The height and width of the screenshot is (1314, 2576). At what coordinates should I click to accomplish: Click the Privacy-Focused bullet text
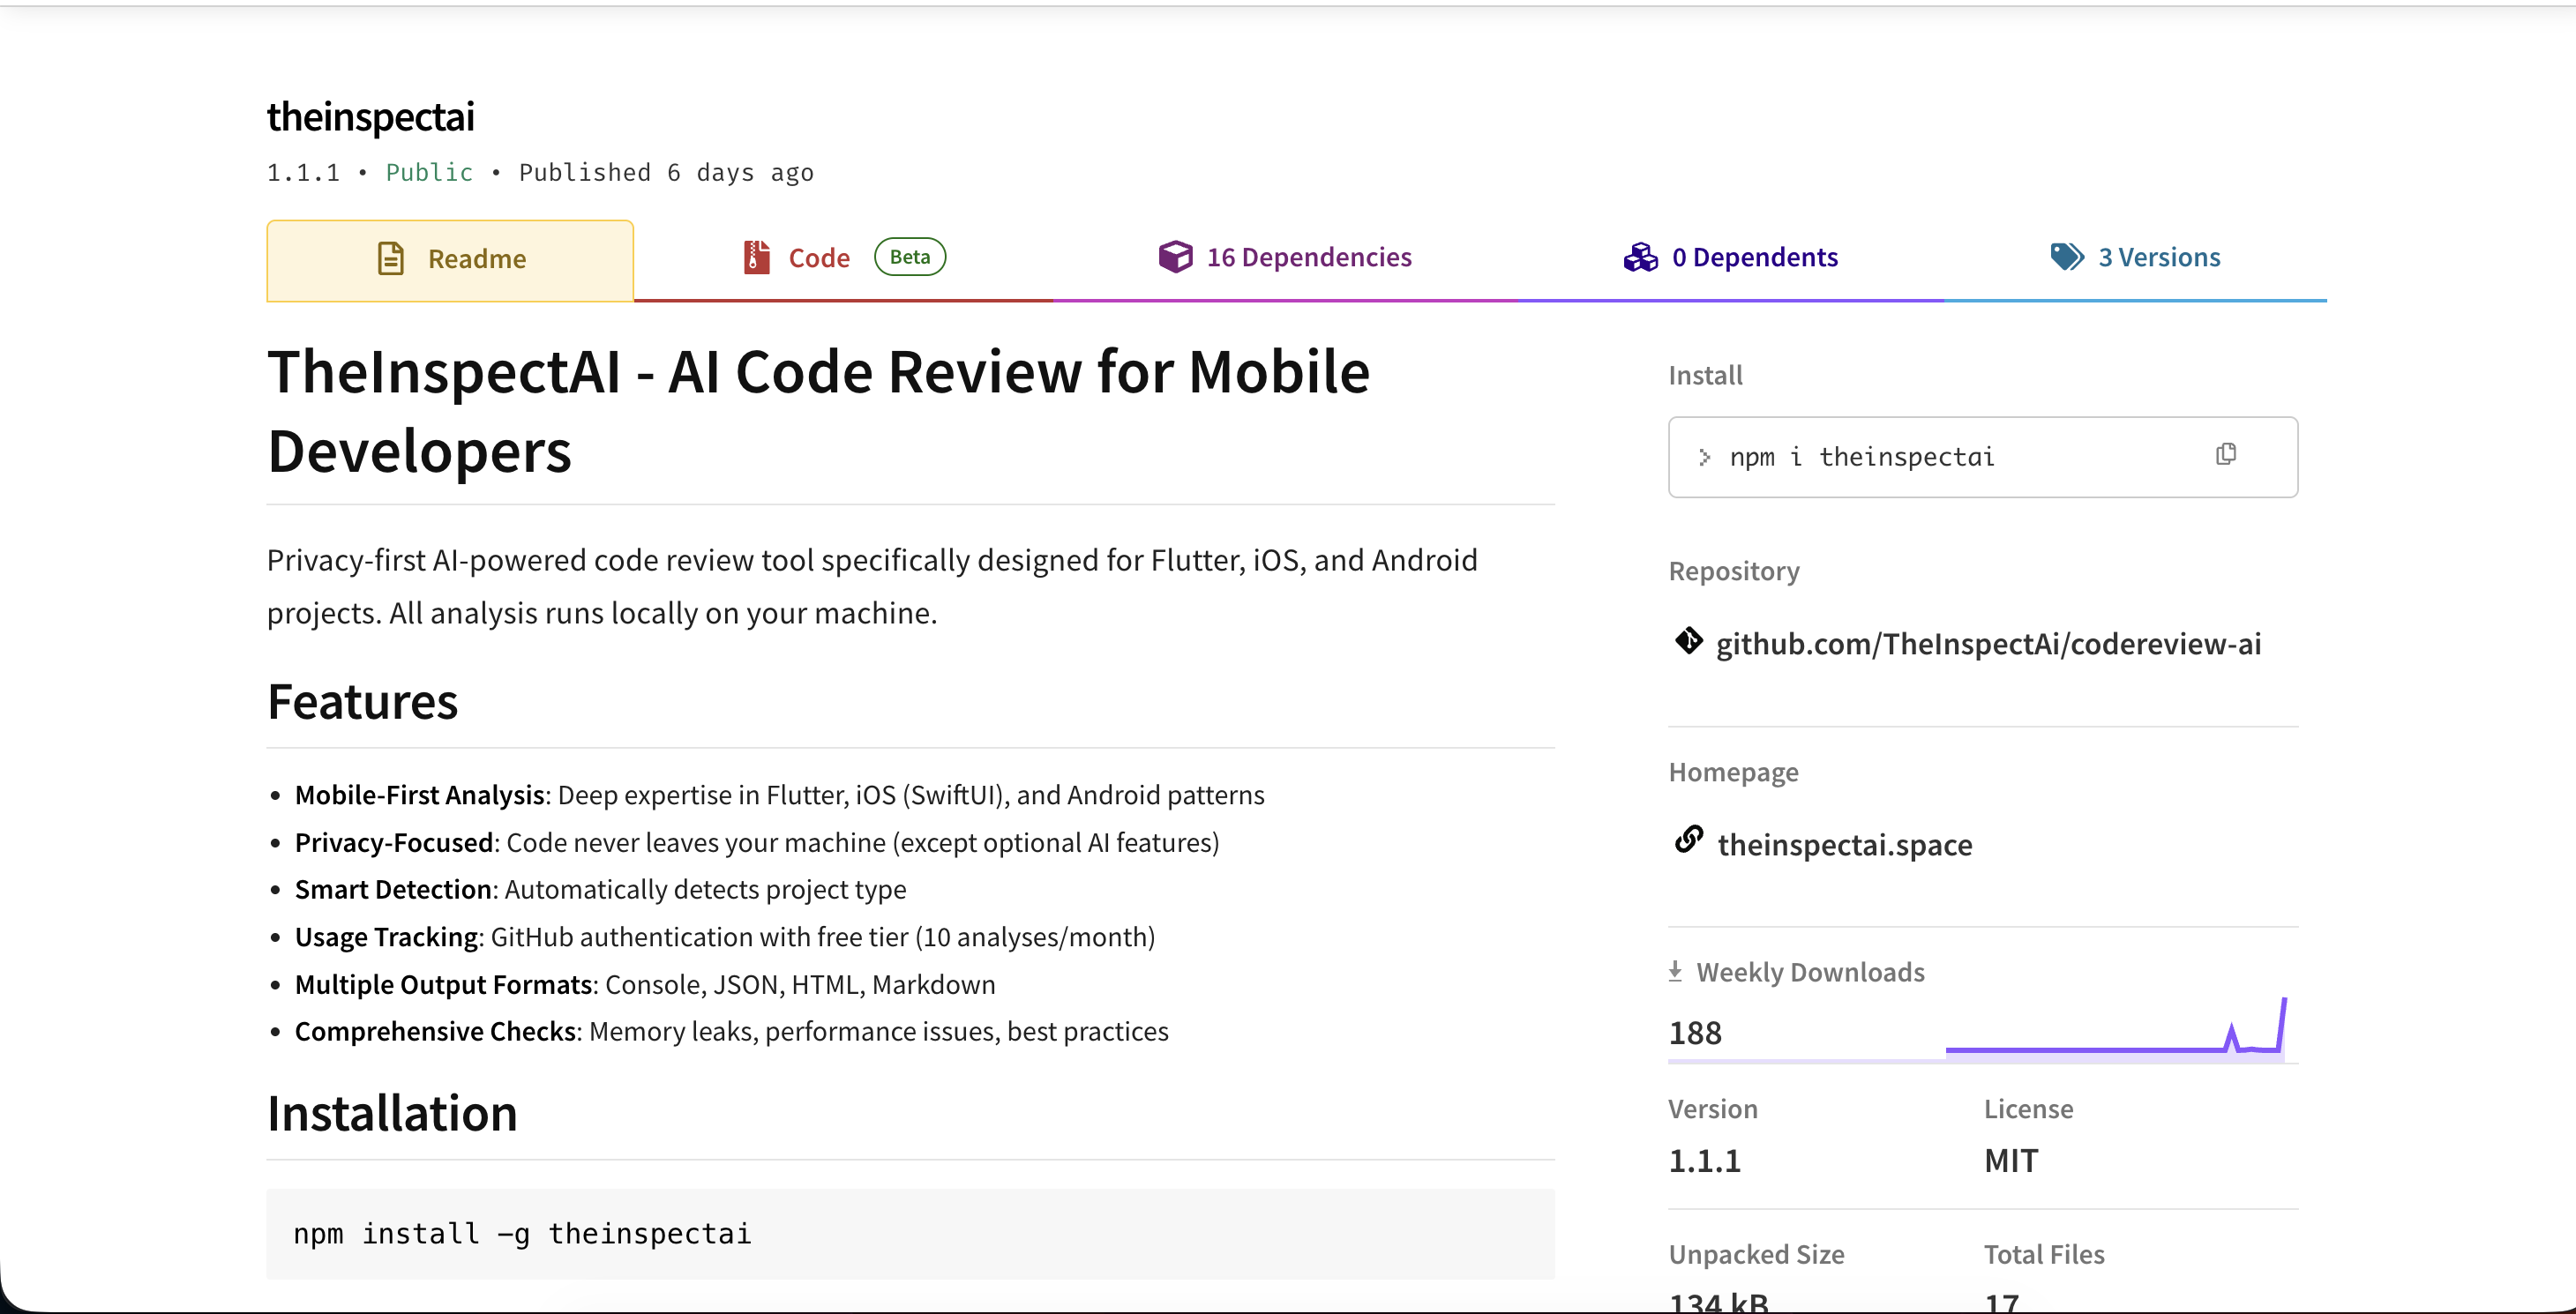pos(757,843)
